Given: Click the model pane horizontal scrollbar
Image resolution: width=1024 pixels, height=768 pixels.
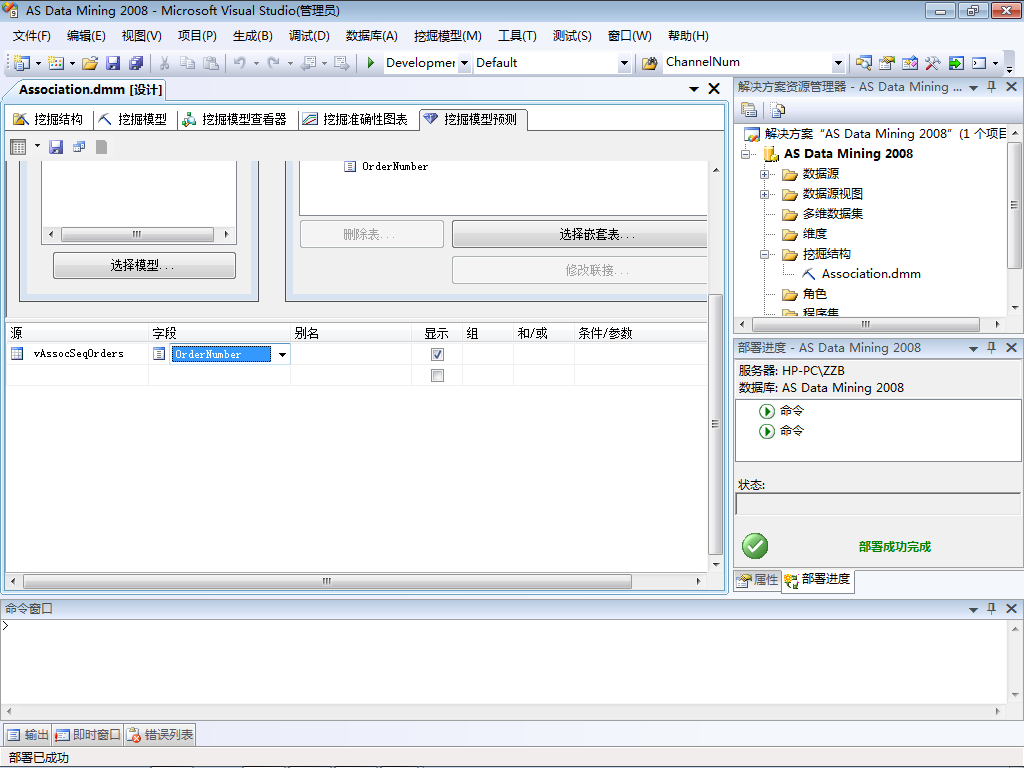Looking at the screenshot, I should [137, 234].
